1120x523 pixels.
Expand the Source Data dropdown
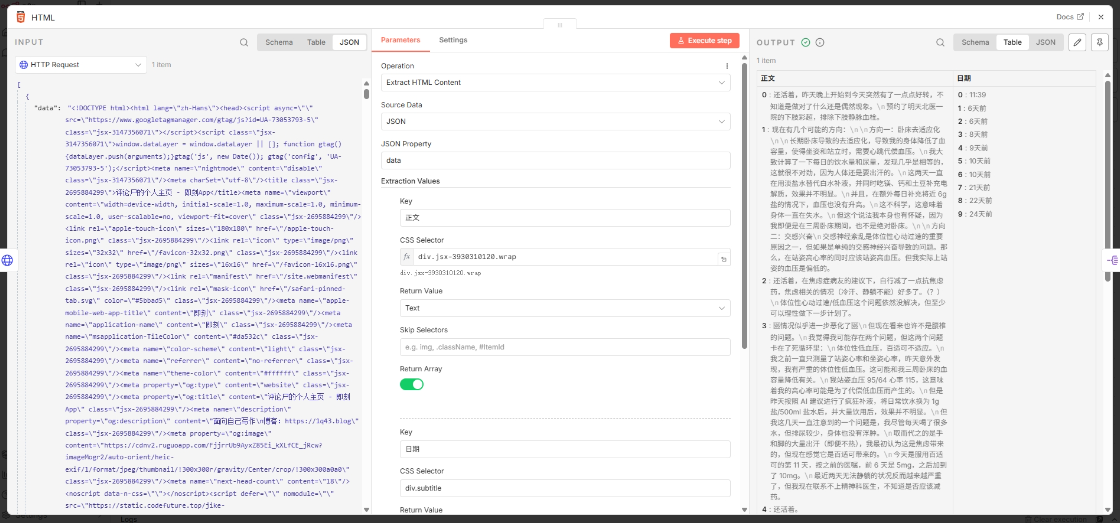[x=555, y=121]
